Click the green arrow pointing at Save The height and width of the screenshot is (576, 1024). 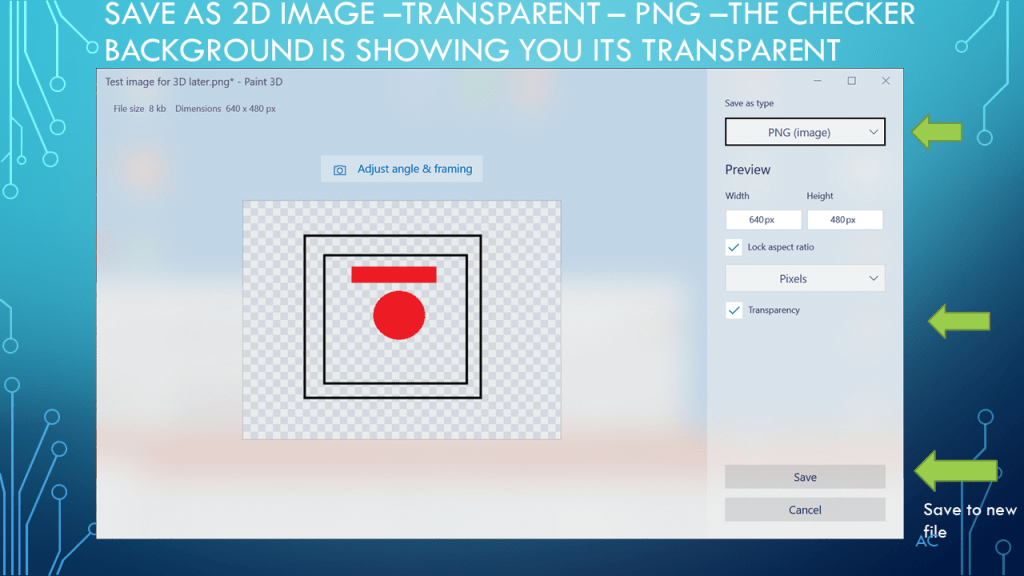[x=957, y=471]
